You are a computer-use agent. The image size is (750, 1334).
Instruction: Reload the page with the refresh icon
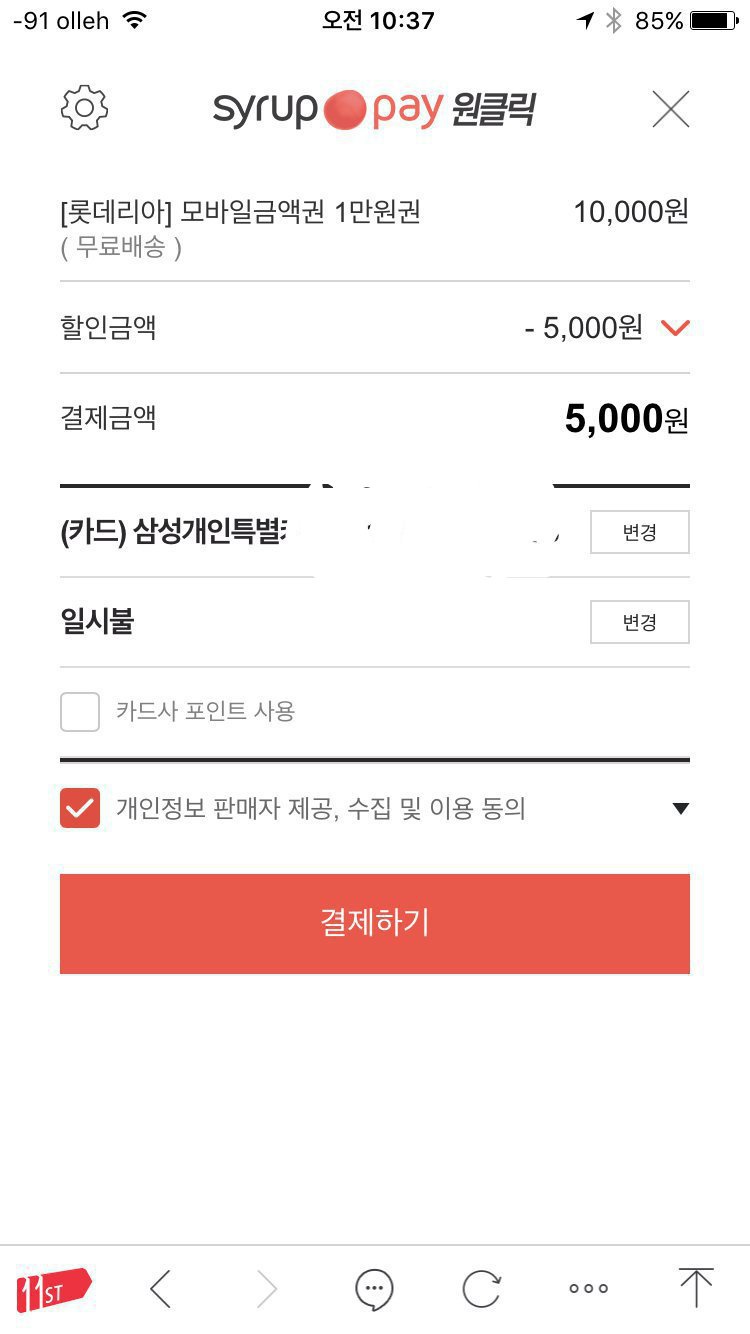point(481,1288)
